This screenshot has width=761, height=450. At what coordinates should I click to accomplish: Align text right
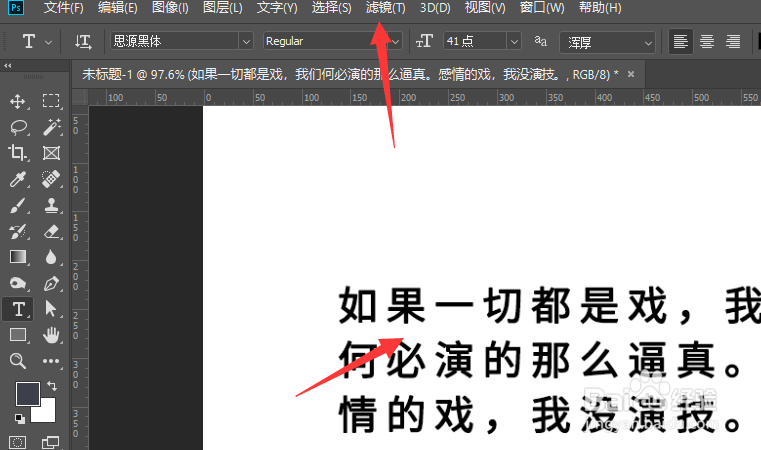coord(733,42)
